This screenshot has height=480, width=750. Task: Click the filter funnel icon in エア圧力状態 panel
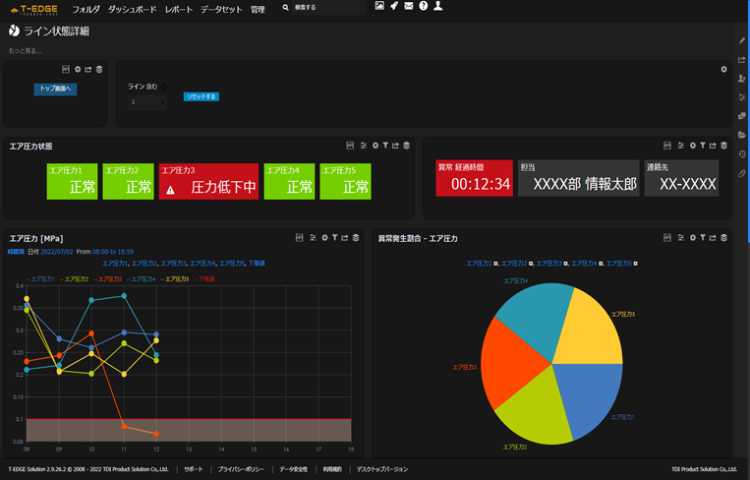tap(385, 145)
